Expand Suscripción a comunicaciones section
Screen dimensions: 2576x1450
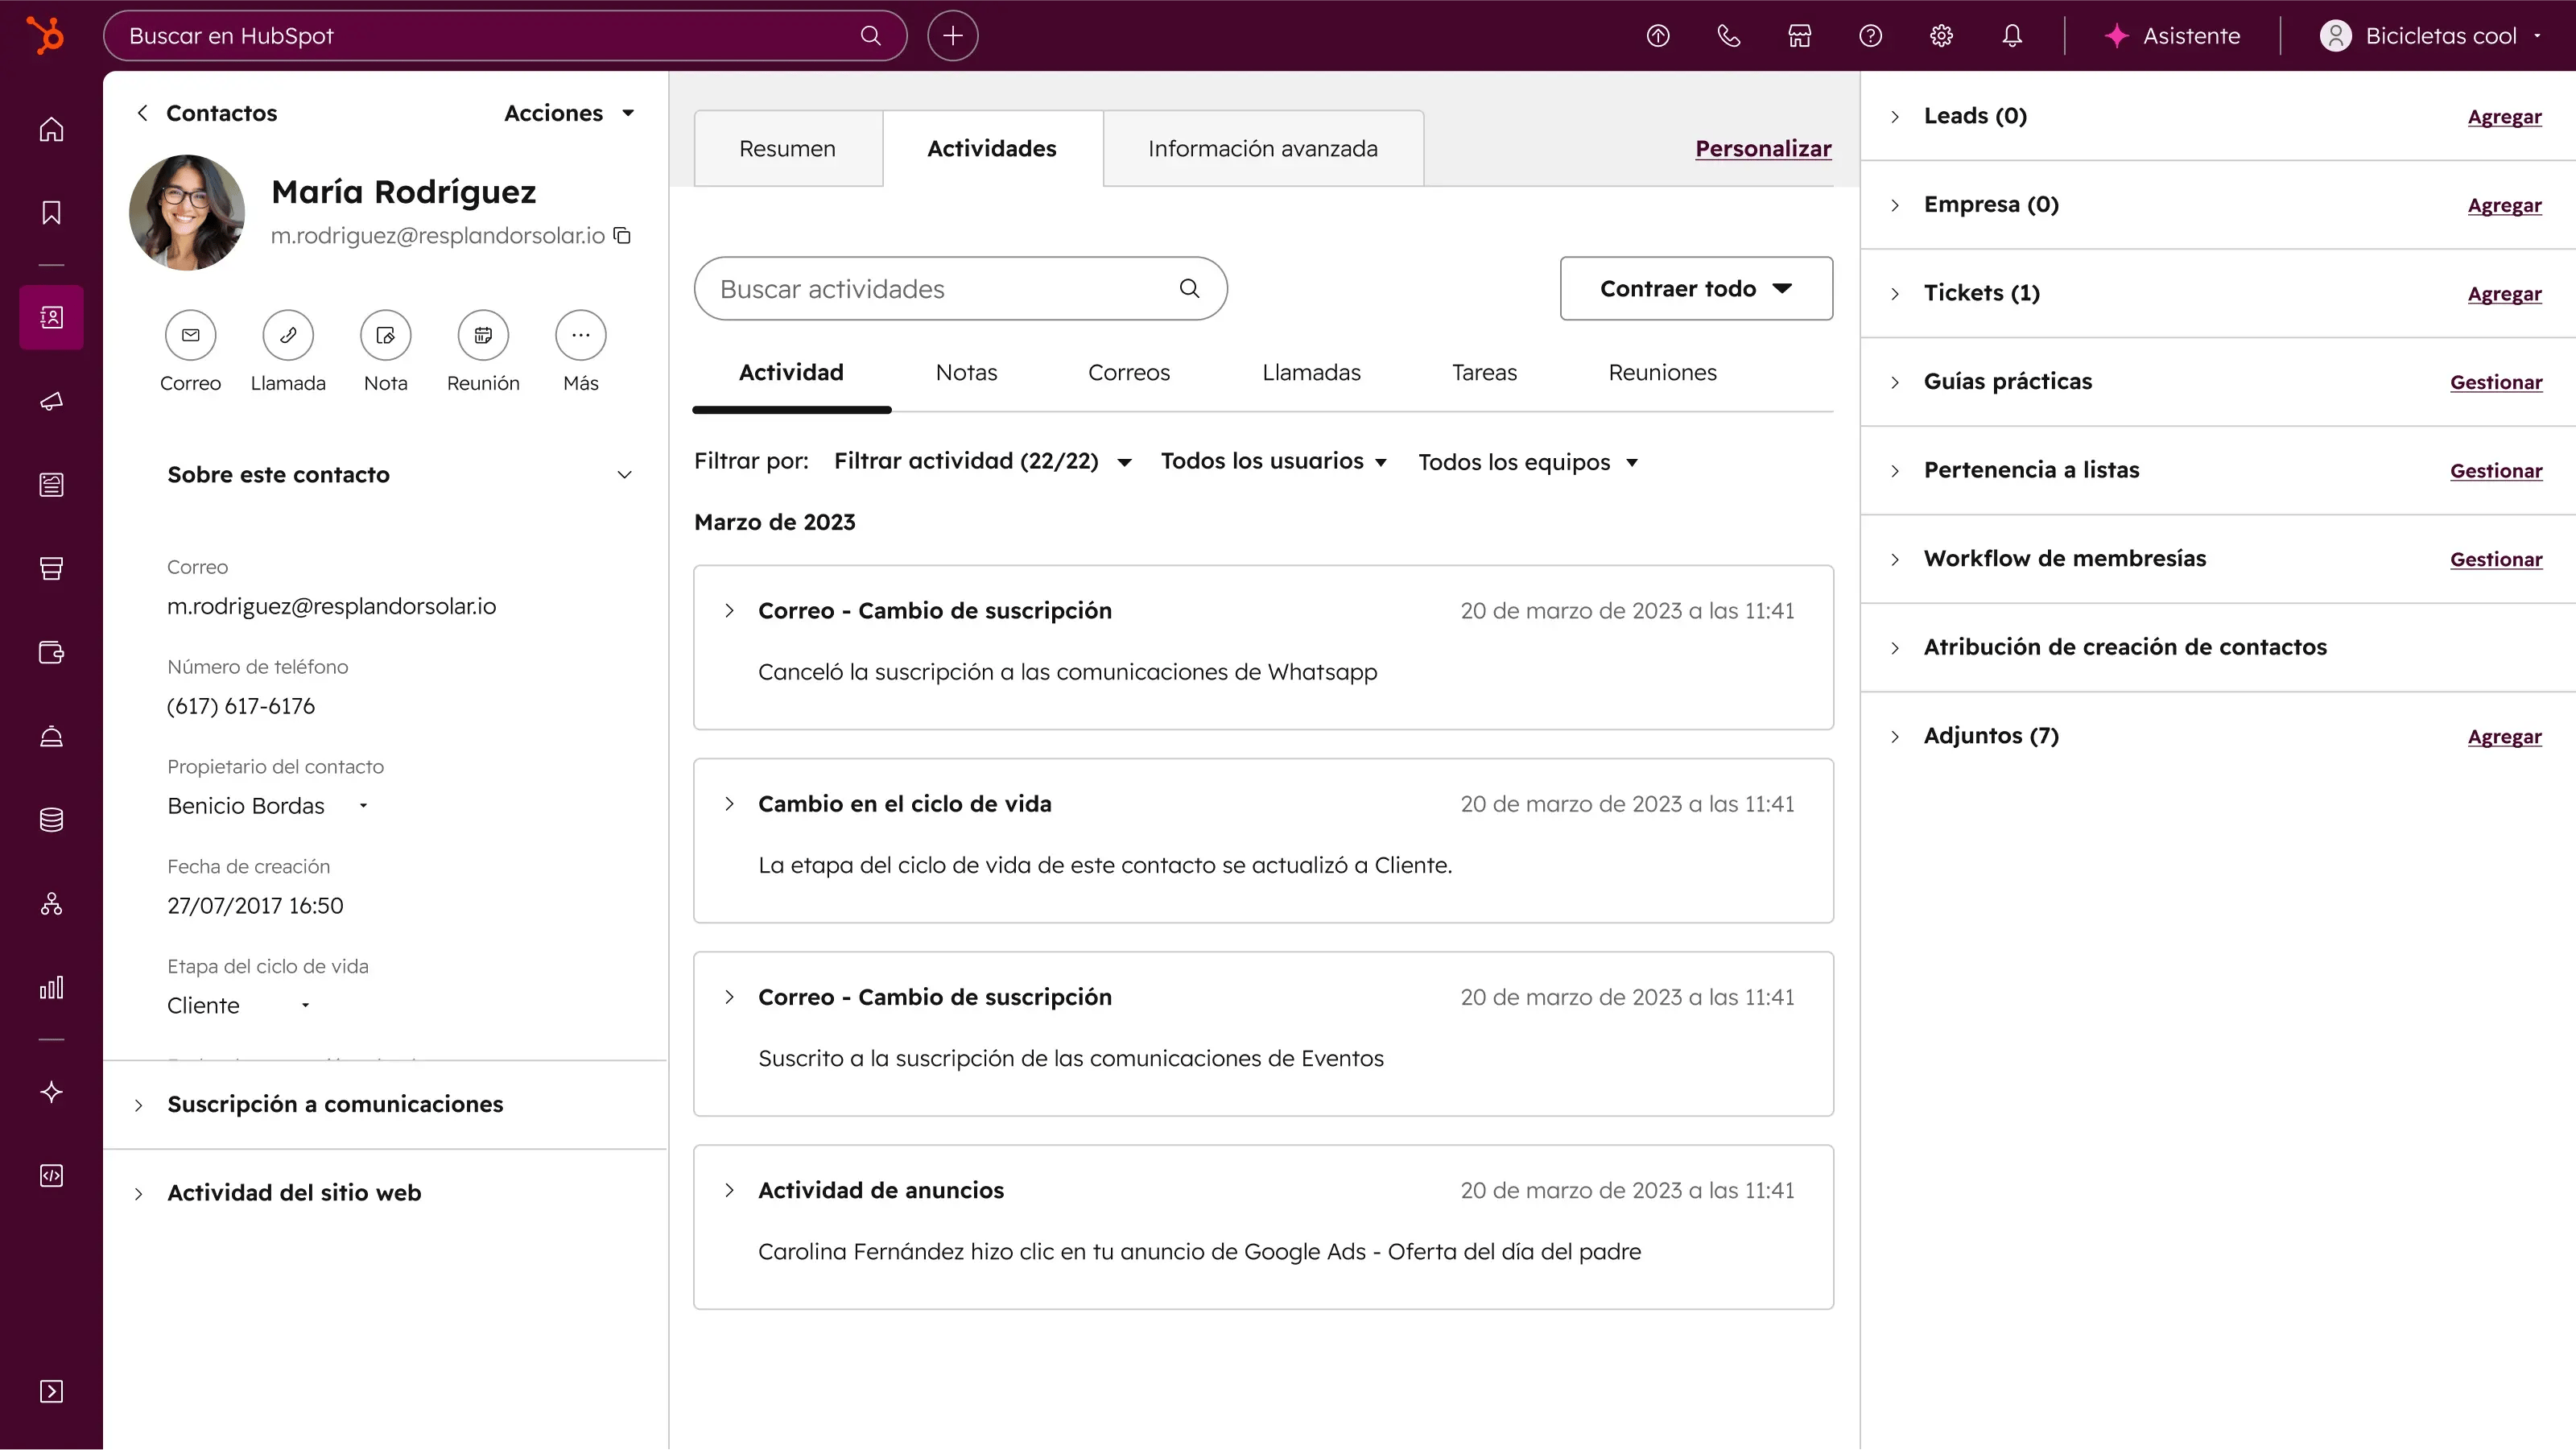tap(138, 1105)
